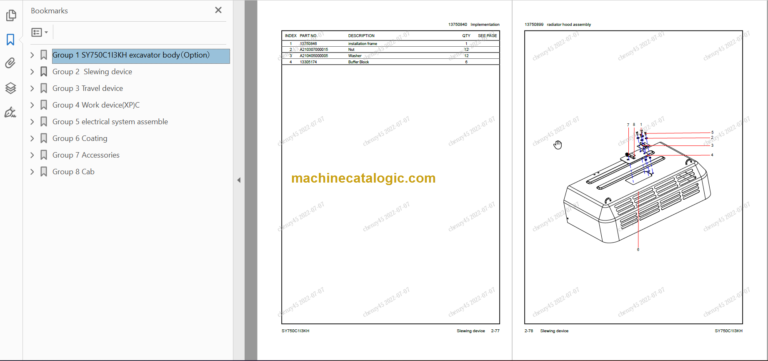Click part number A210307000015
The width and height of the screenshot is (768, 361).
pos(314,49)
